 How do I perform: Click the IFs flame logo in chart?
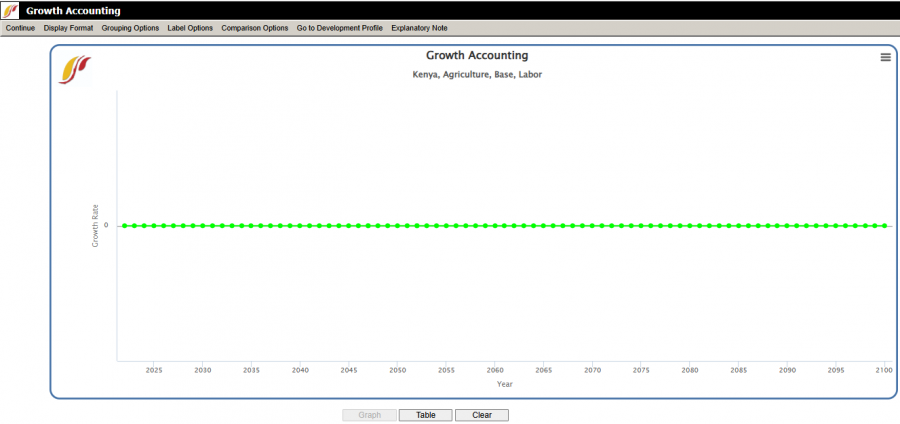(75, 69)
